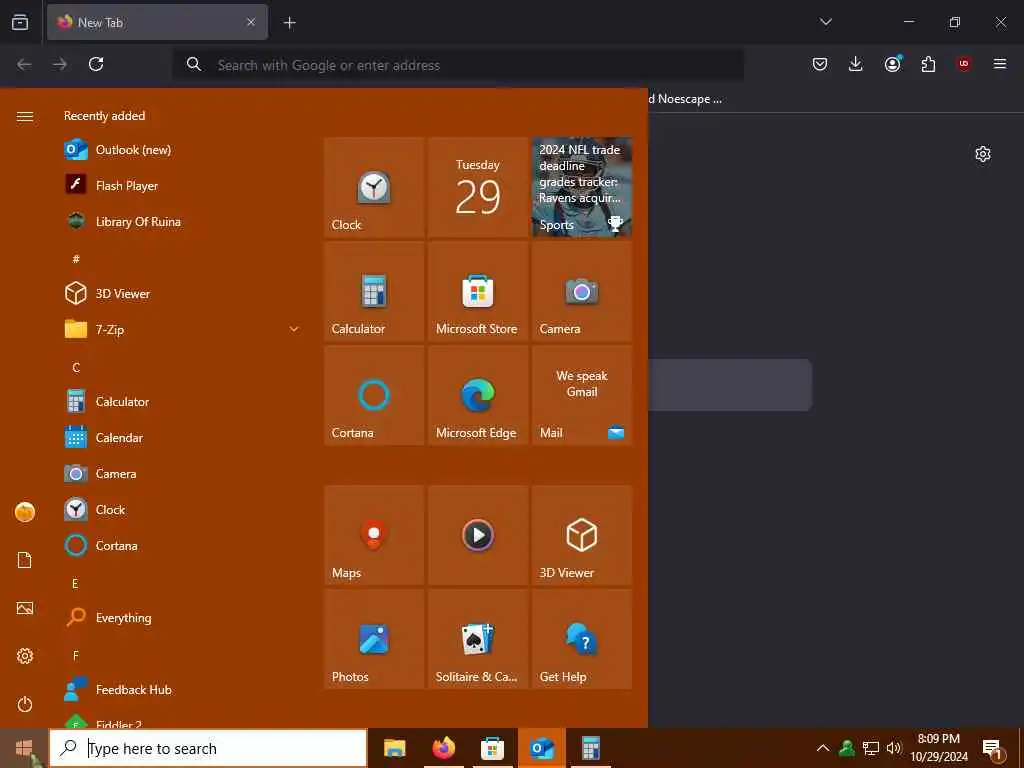Open Microsoft Store from the taskbar

[x=492, y=748]
